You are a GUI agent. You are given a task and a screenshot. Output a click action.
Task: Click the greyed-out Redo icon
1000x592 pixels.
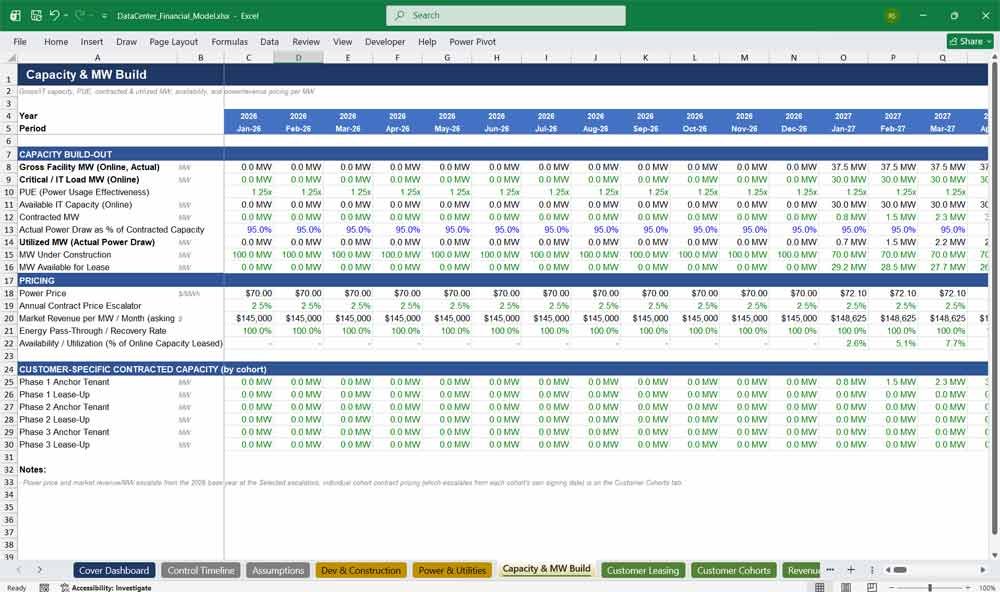coord(79,15)
